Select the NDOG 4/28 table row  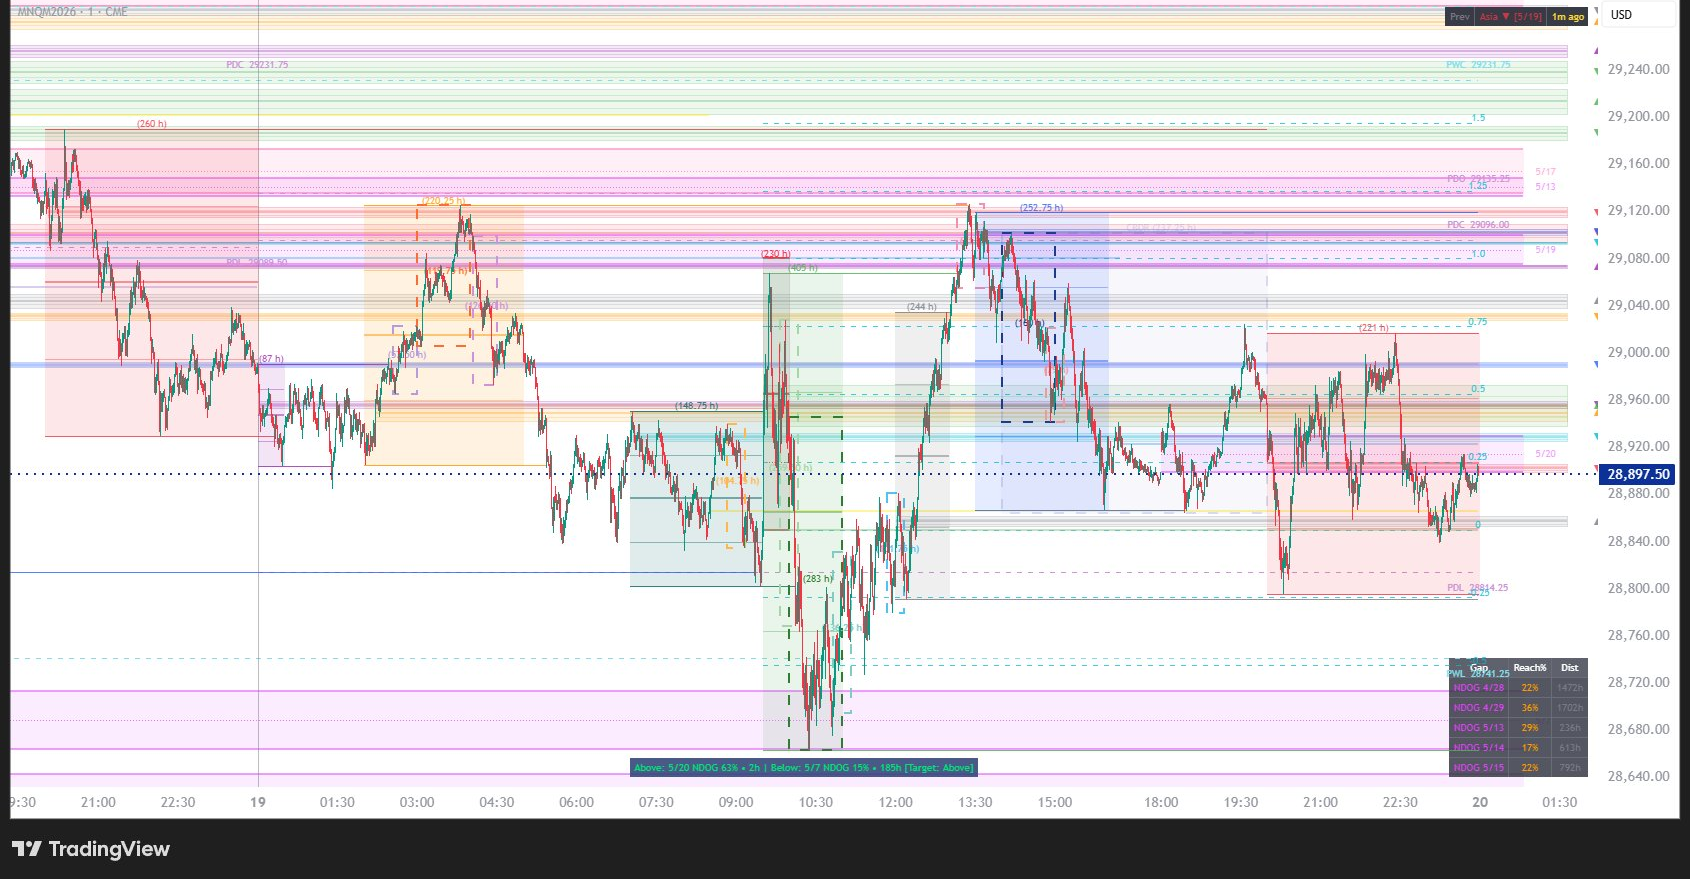click(x=1518, y=688)
